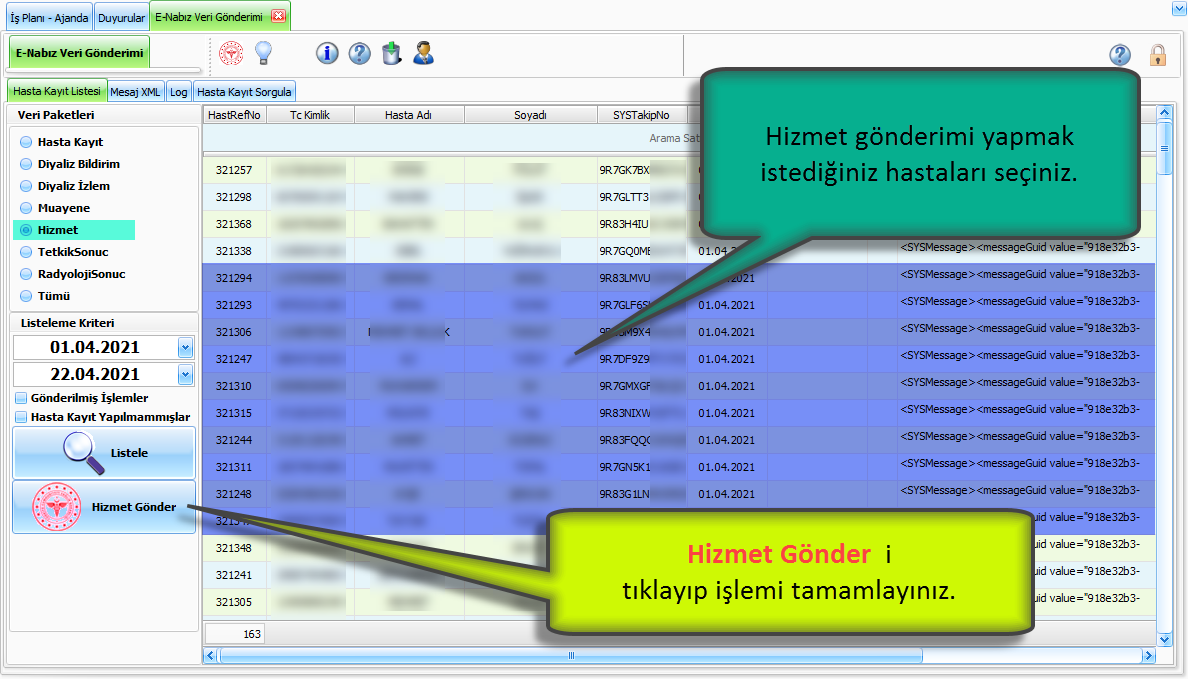
Task: Sort by the Hasta Adı column header
Action: tap(408, 115)
